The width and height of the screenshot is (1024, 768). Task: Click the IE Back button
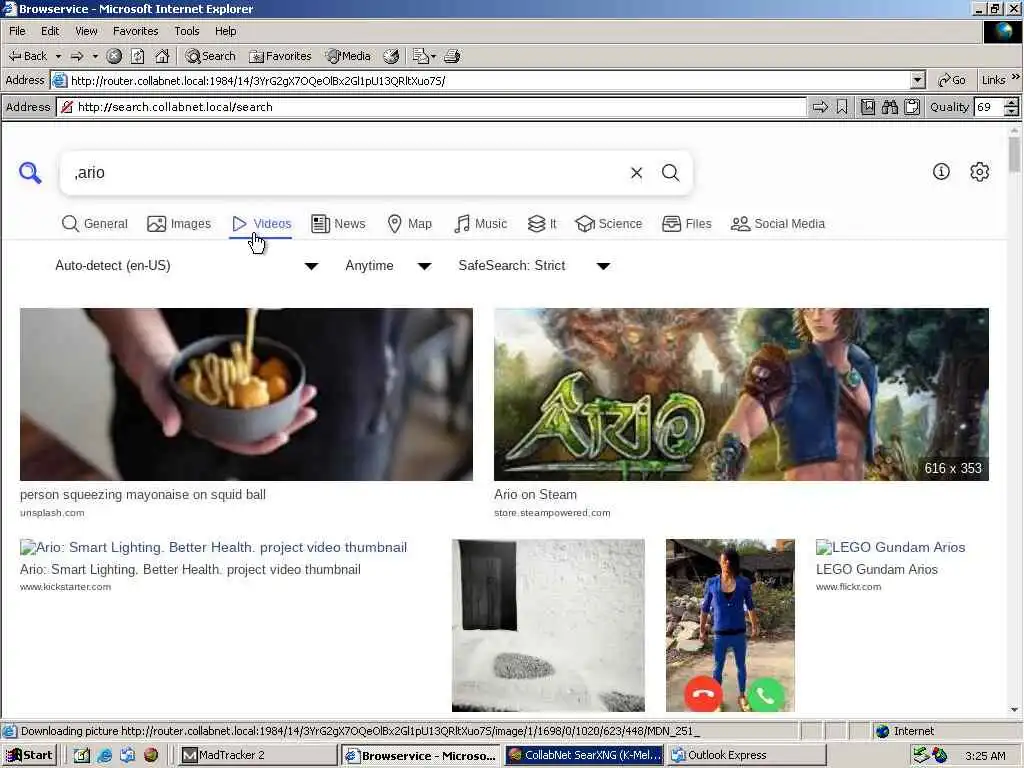click(27, 56)
